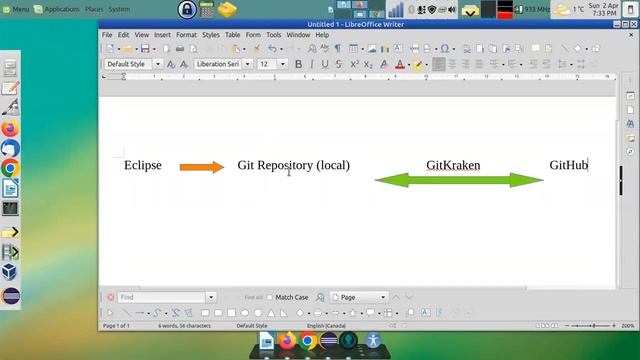Click the Find All button

pos(253,297)
